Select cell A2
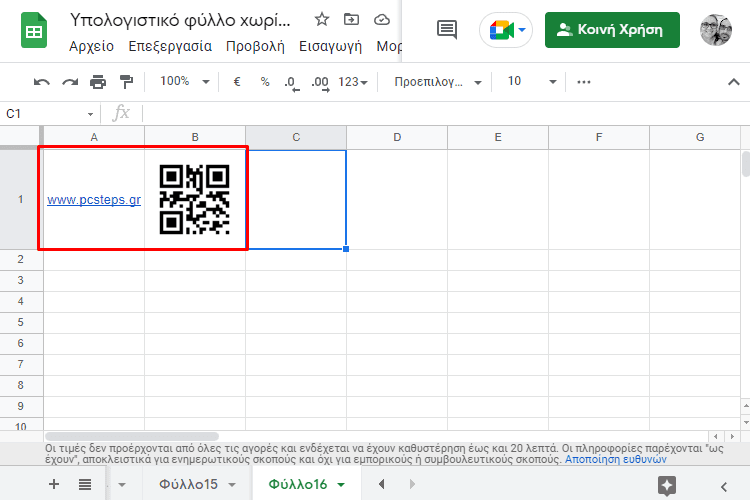 point(94,260)
